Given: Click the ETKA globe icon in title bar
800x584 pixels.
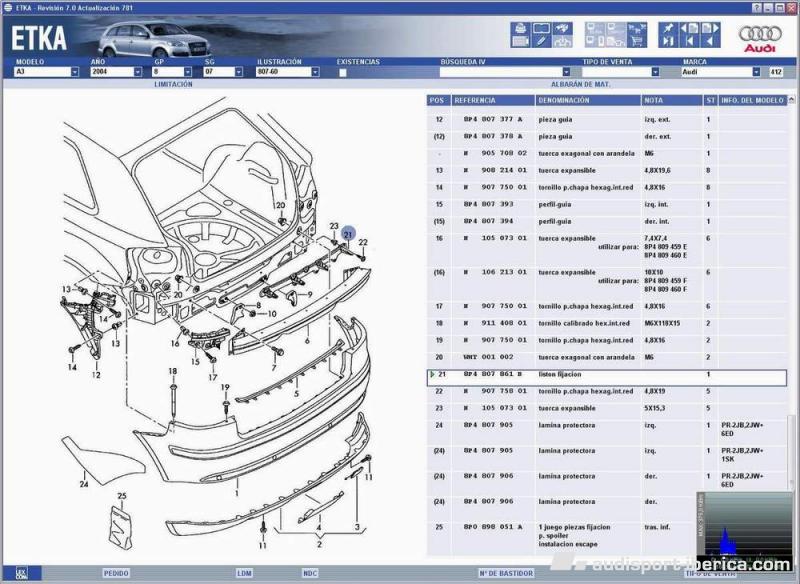Looking at the screenshot, I should 8,8.
